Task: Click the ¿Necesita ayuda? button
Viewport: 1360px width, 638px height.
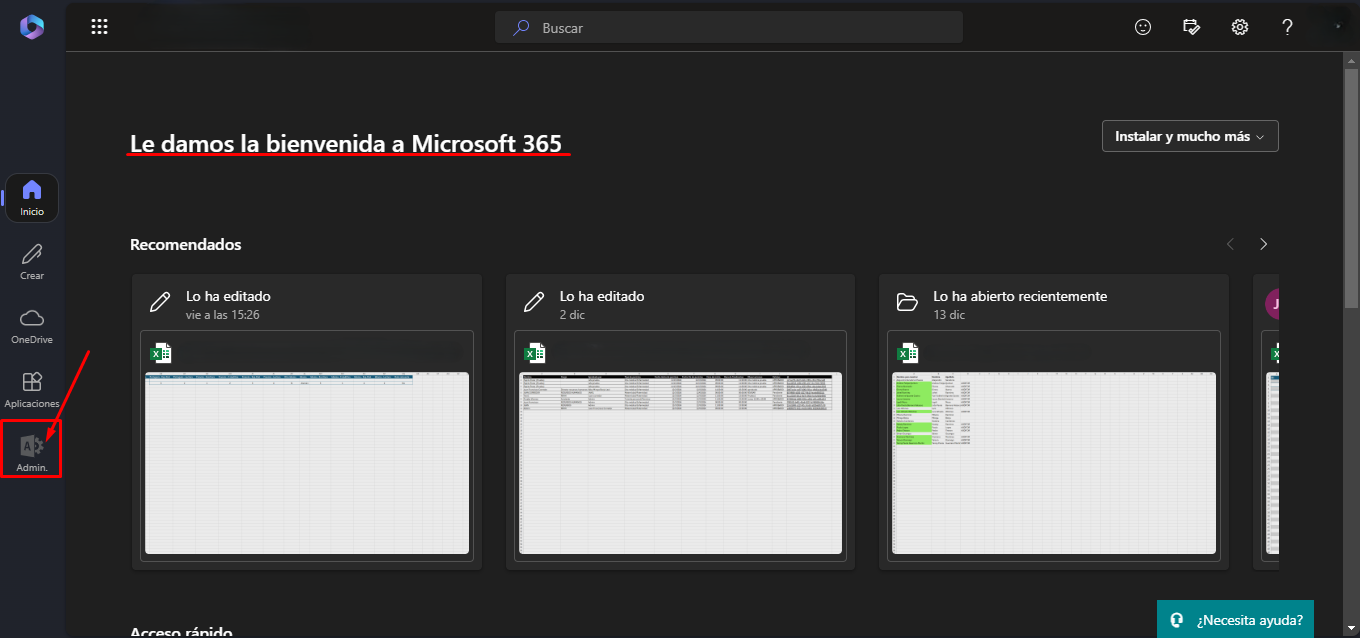Action: tap(1236, 619)
